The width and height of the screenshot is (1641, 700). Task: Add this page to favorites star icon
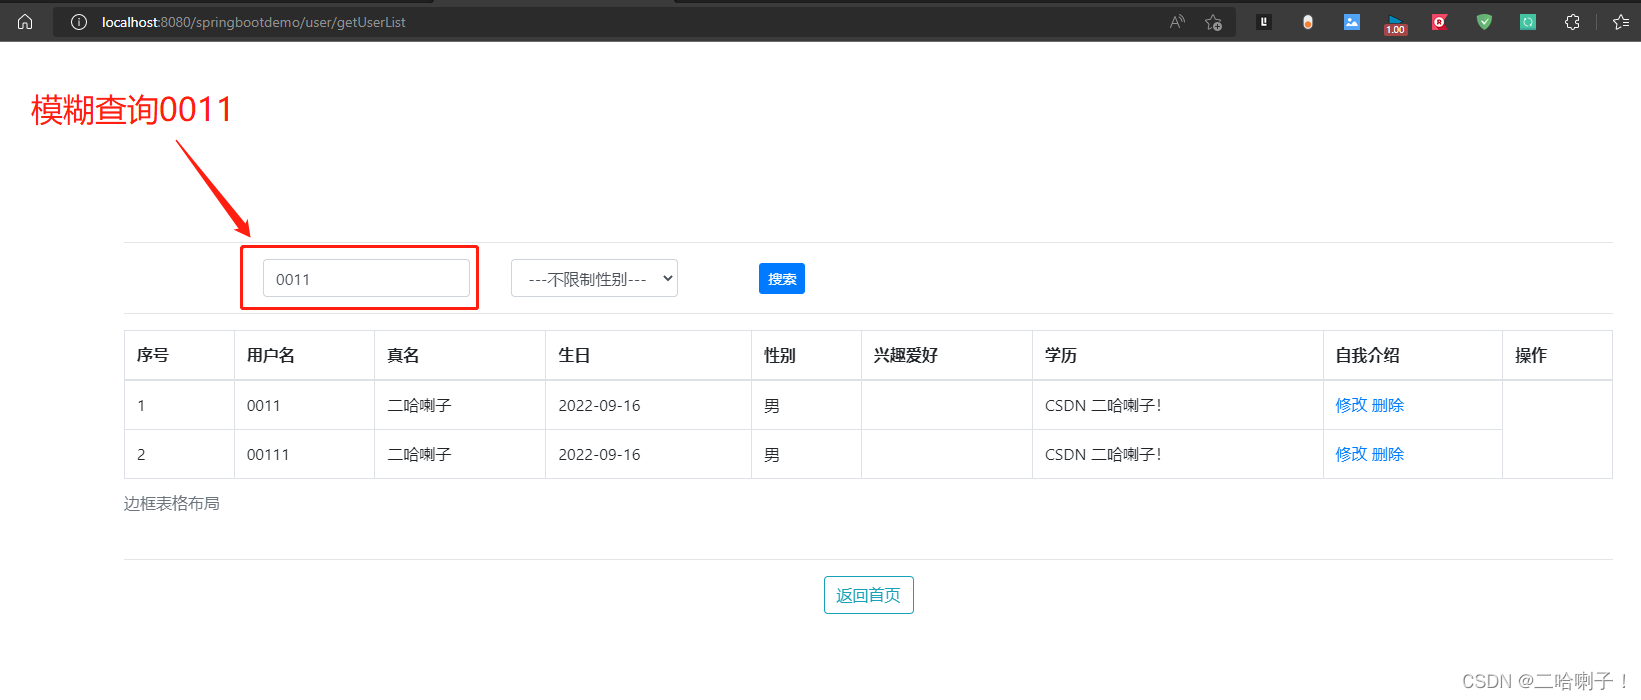click(1214, 22)
